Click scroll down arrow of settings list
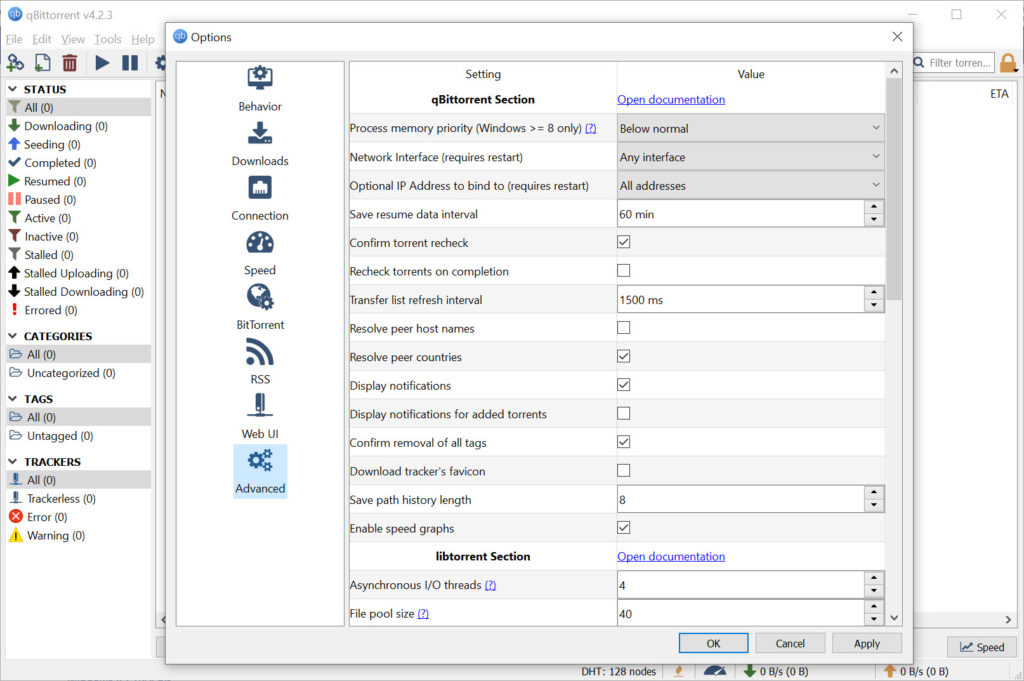 tap(894, 618)
